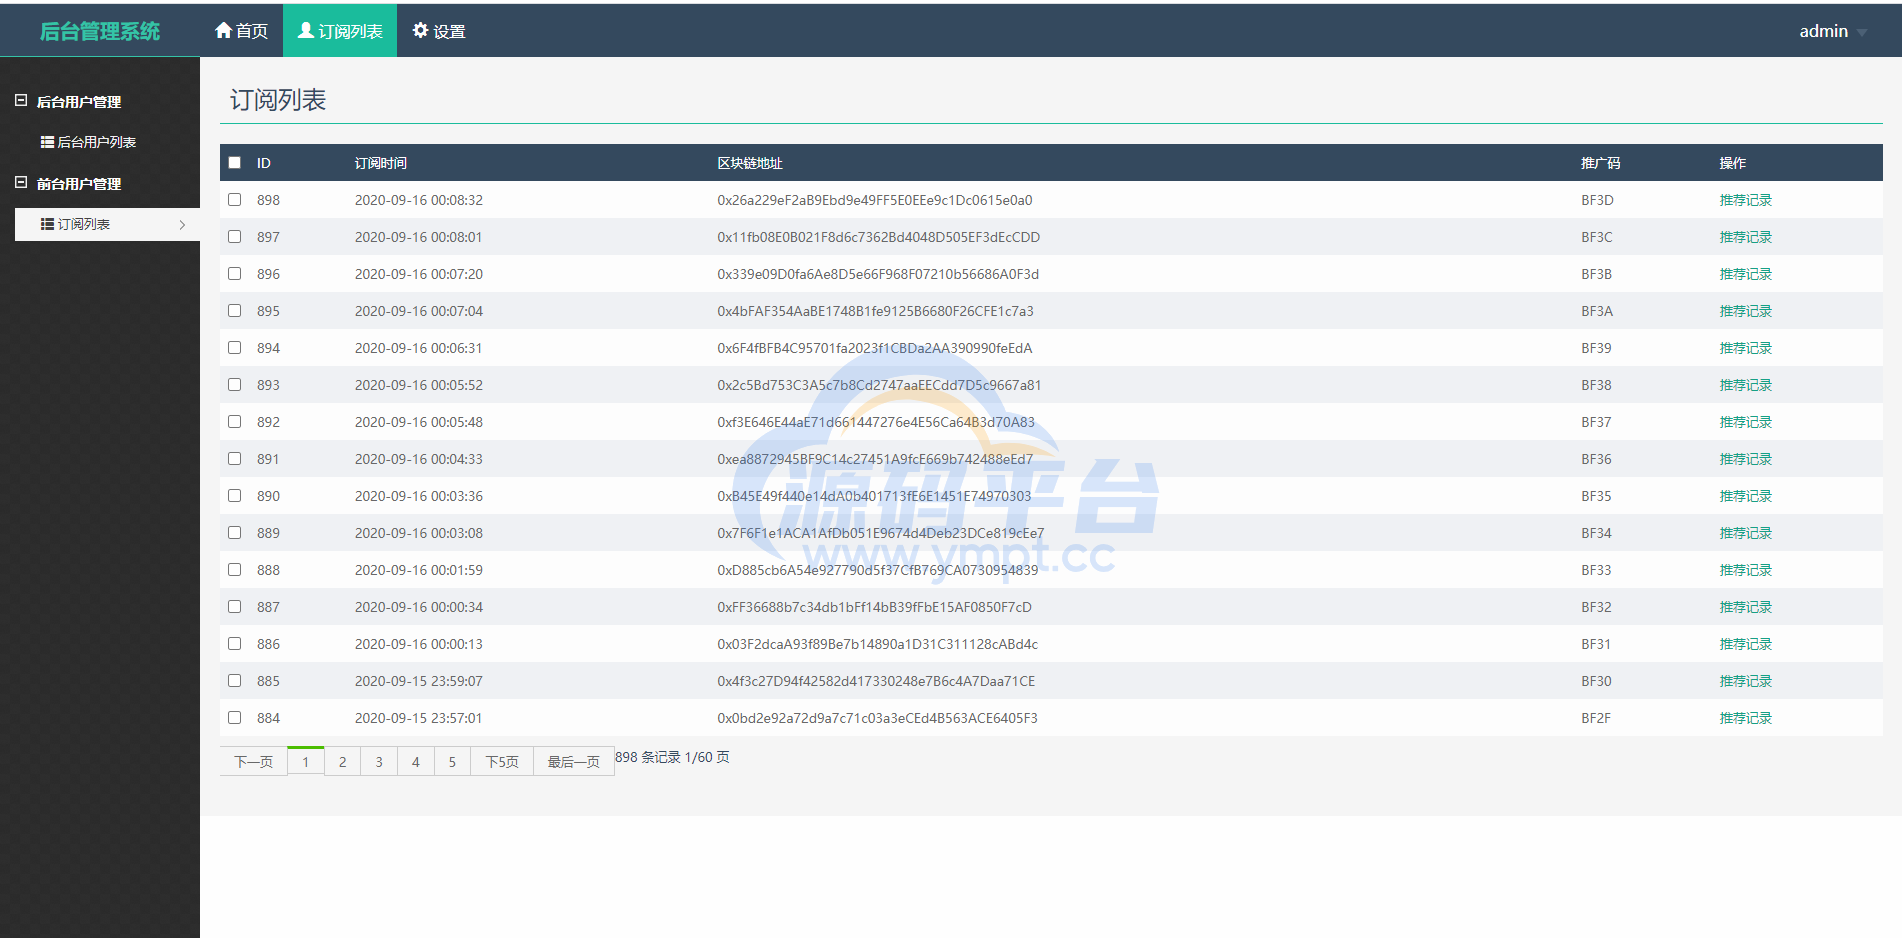1902x938 pixels.
Task: Click the 前台用户管理 sidebar heading
Action: 78,183
